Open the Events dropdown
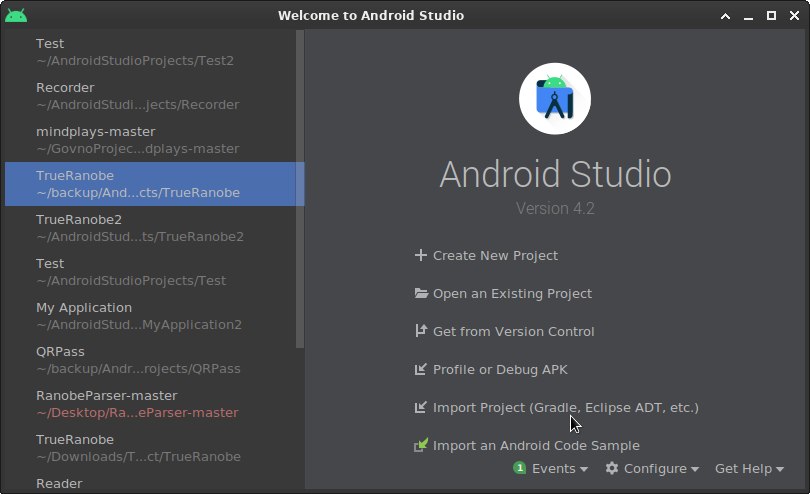This screenshot has width=810, height=494. click(x=559, y=468)
